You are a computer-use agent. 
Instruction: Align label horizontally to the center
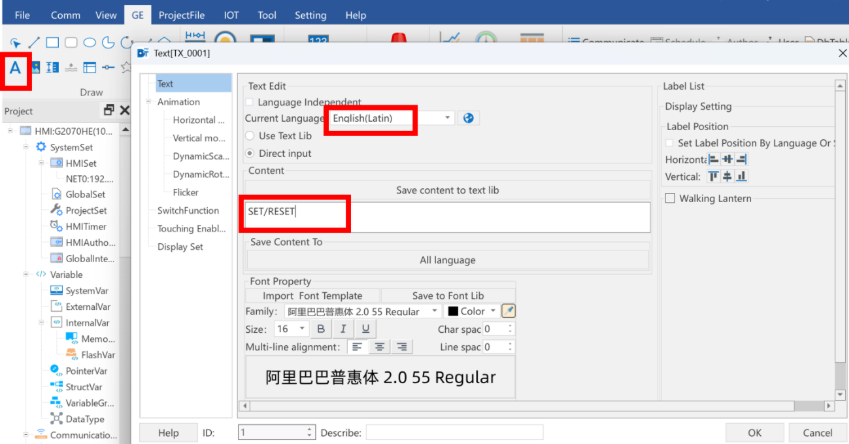tap(728, 159)
